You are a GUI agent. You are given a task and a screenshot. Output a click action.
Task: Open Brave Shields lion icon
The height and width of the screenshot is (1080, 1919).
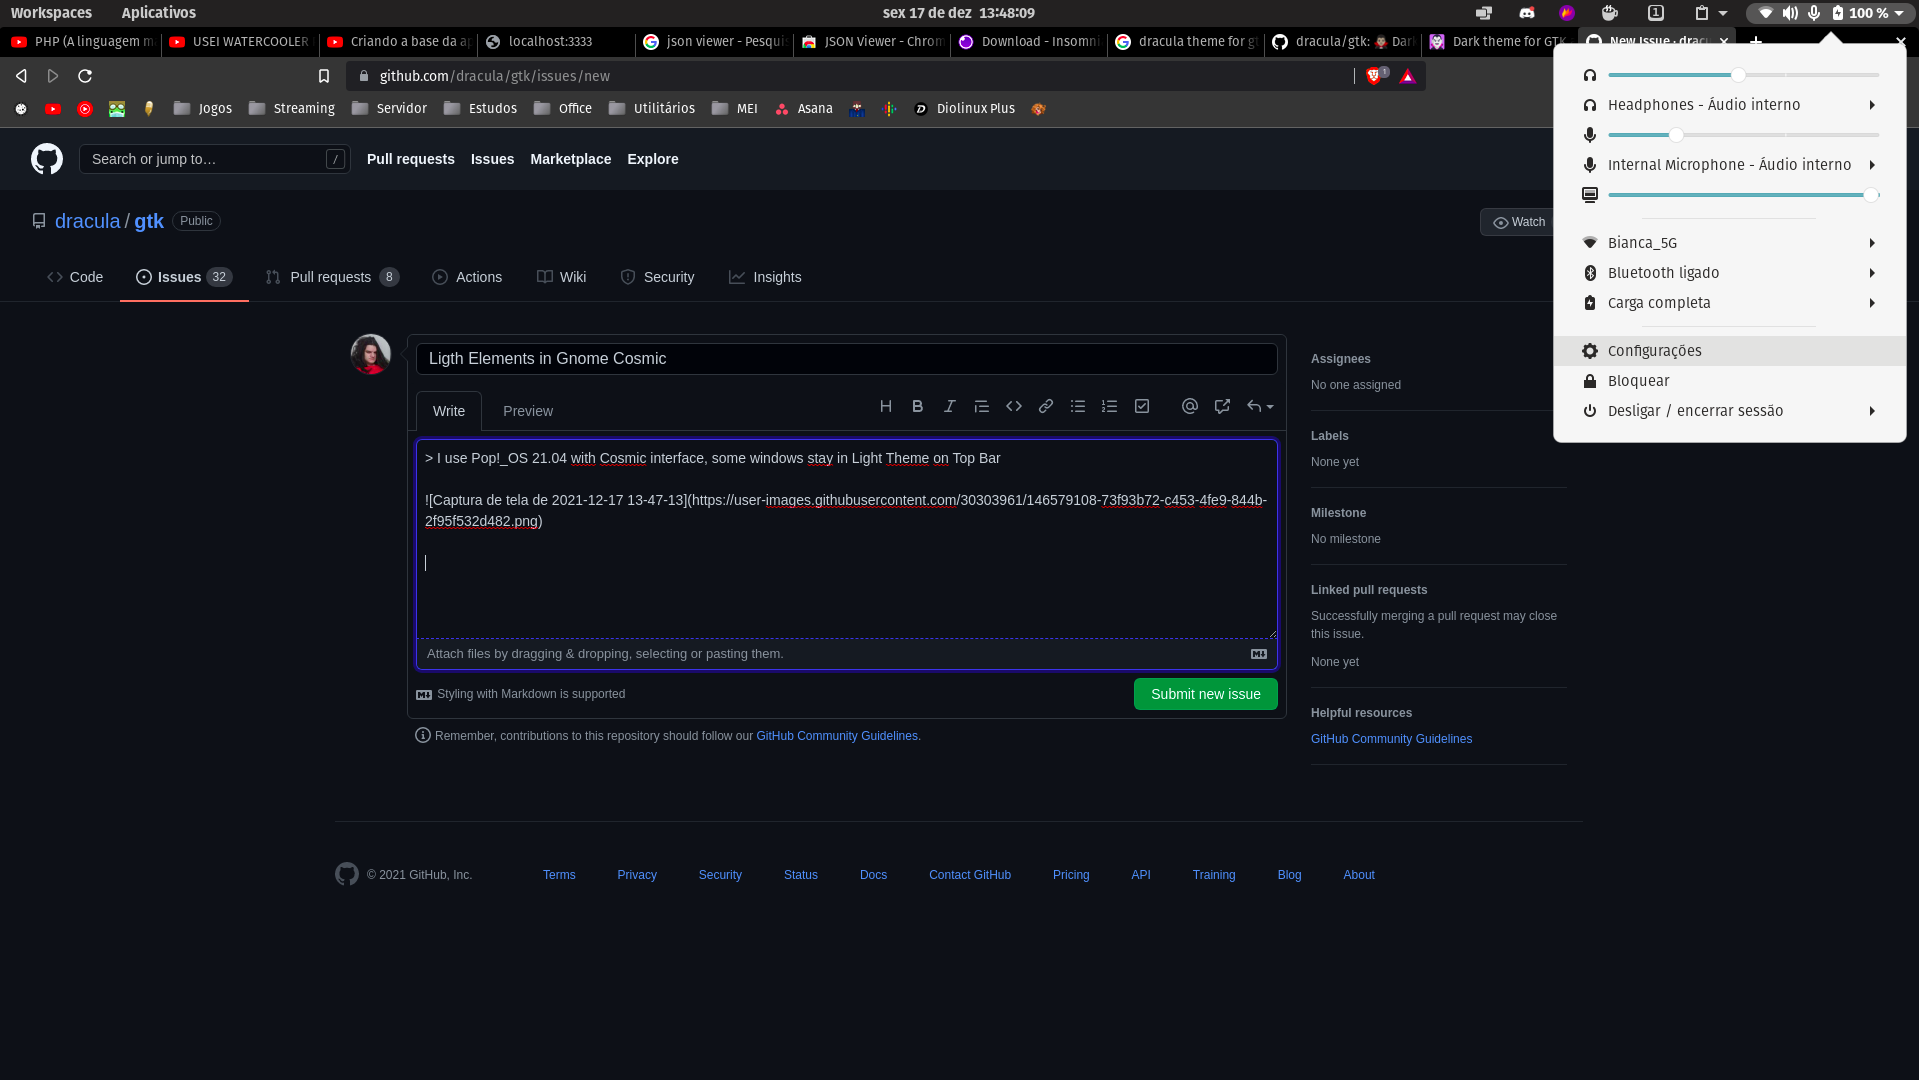pos(1376,76)
